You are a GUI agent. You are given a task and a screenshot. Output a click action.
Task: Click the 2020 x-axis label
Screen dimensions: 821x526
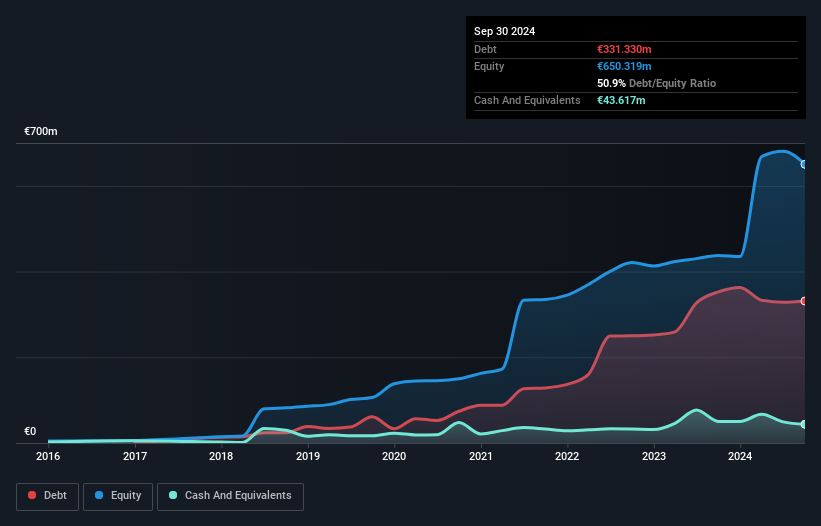click(394, 456)
